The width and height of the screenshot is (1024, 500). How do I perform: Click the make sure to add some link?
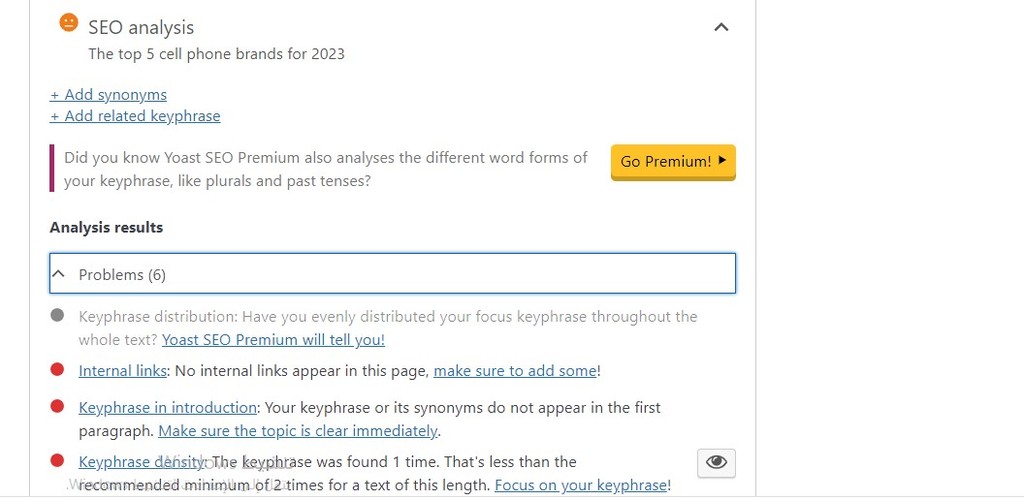515,371
